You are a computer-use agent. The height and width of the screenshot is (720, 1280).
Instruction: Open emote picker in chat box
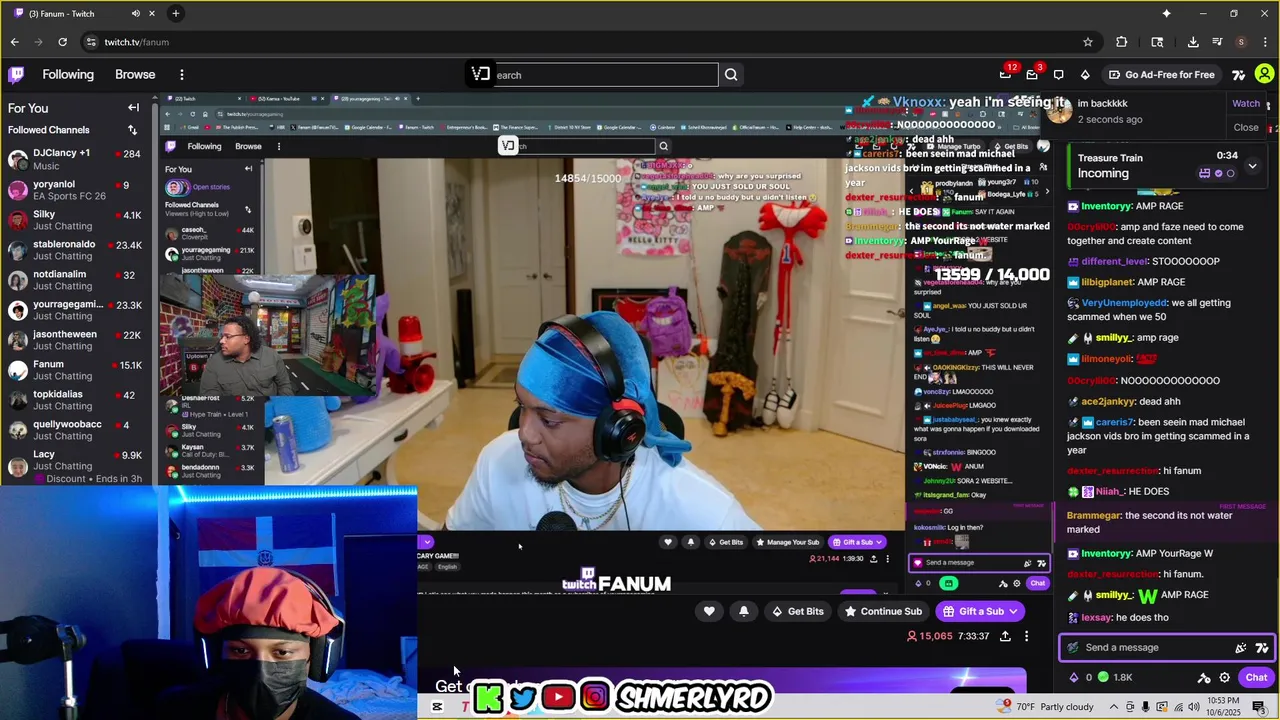coord(1241,647)
